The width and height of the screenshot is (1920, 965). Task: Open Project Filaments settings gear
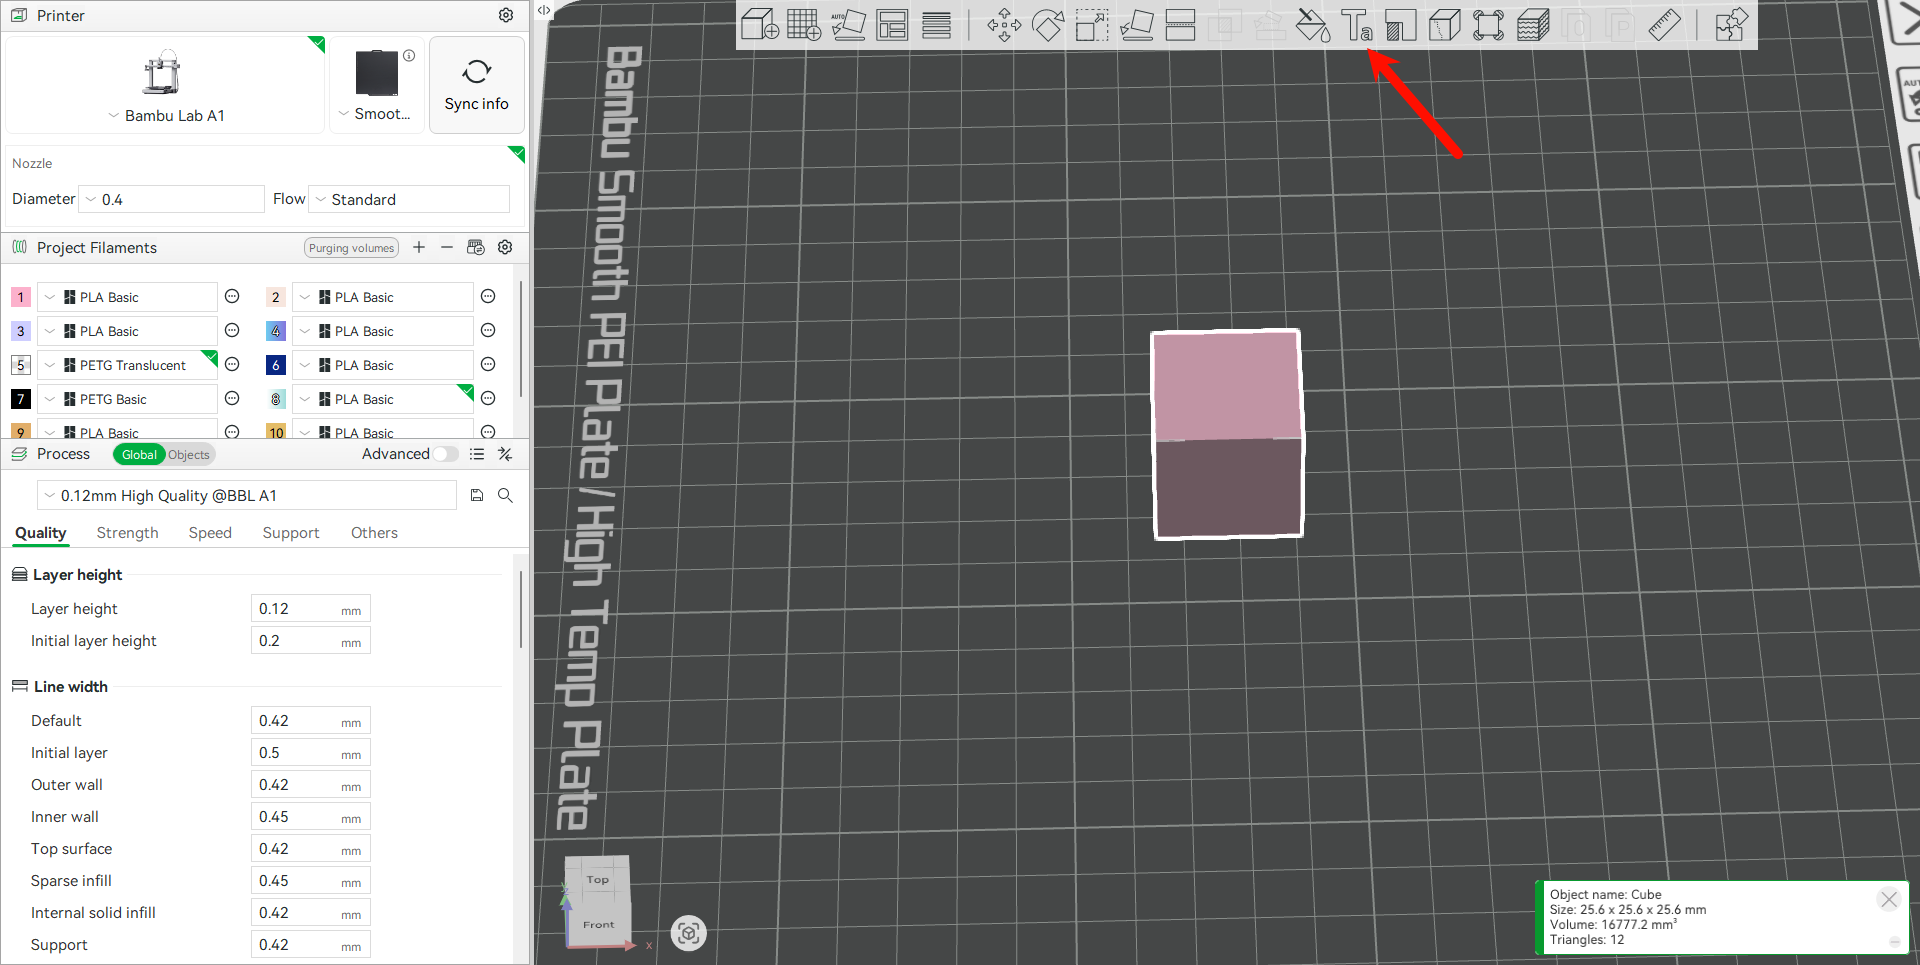pyautogui.click(x=506, y=247)
